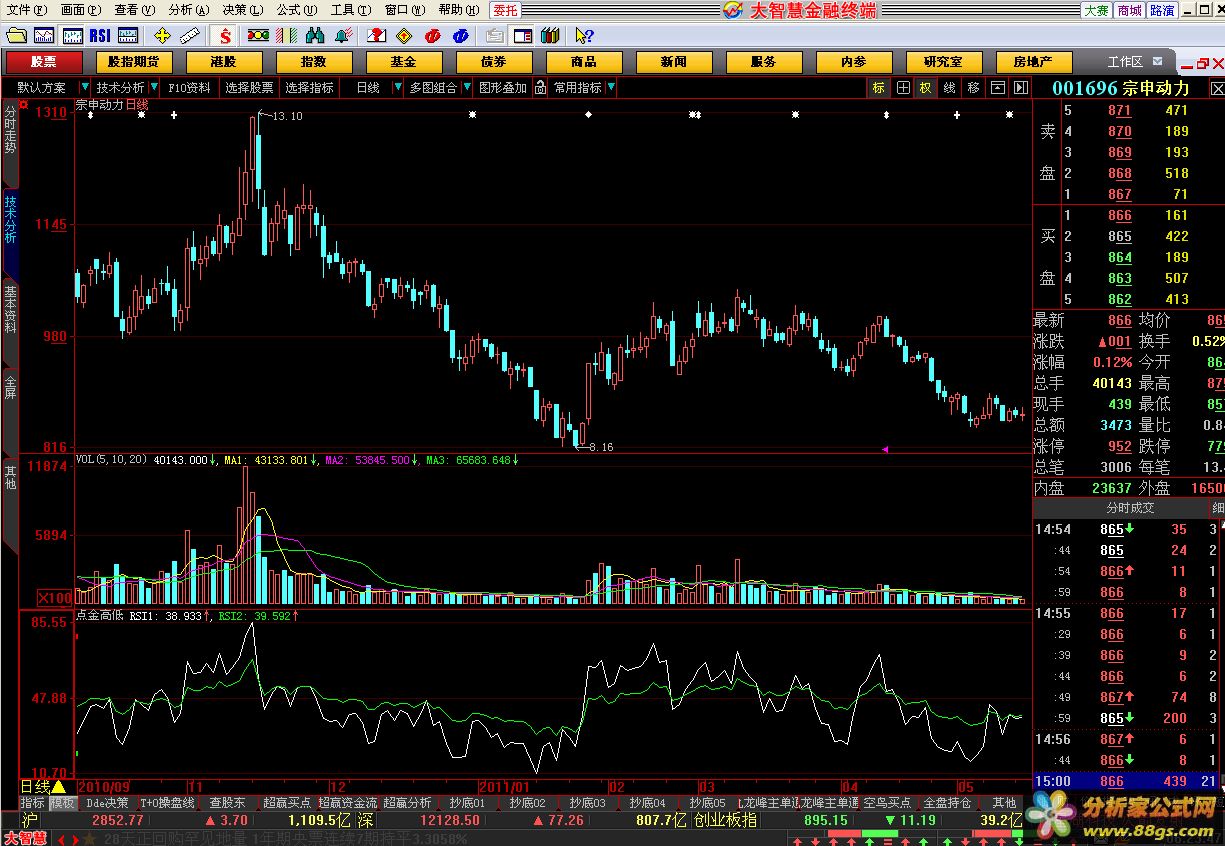Click the third chart-view toolbar icon

128,35
